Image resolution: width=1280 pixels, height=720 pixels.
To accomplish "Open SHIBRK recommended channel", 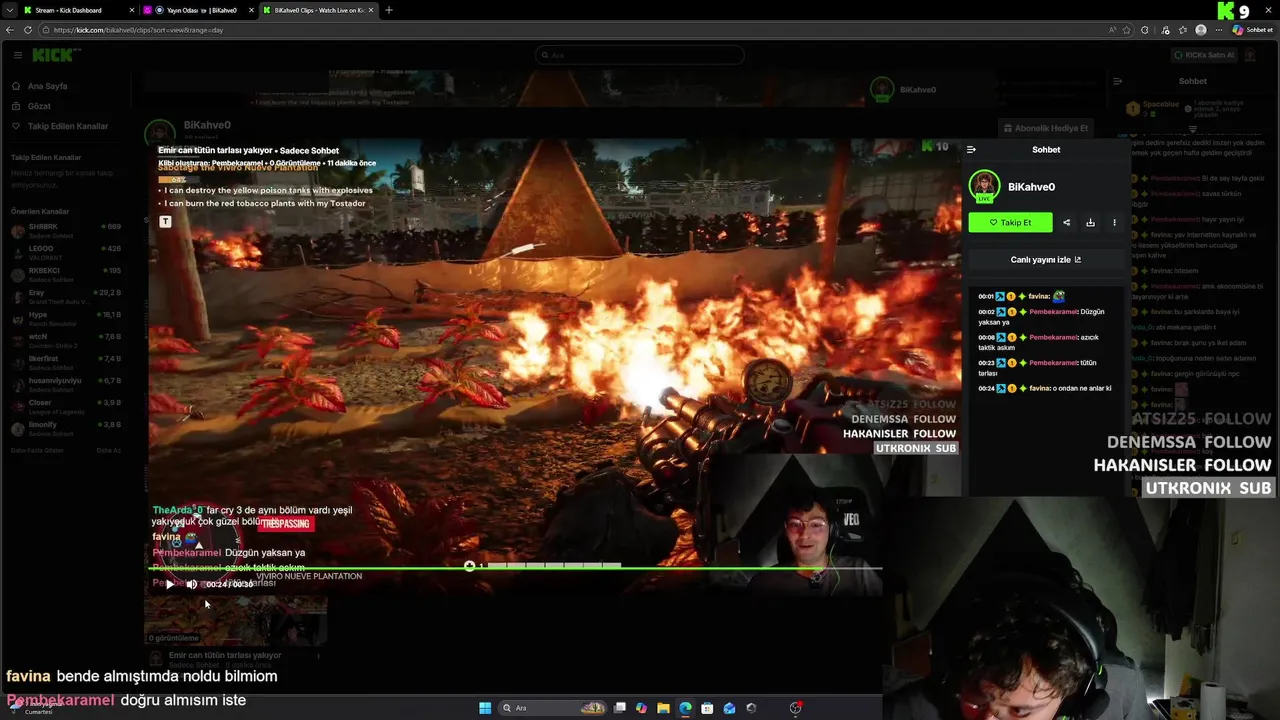I will click(x=65, y=229).
